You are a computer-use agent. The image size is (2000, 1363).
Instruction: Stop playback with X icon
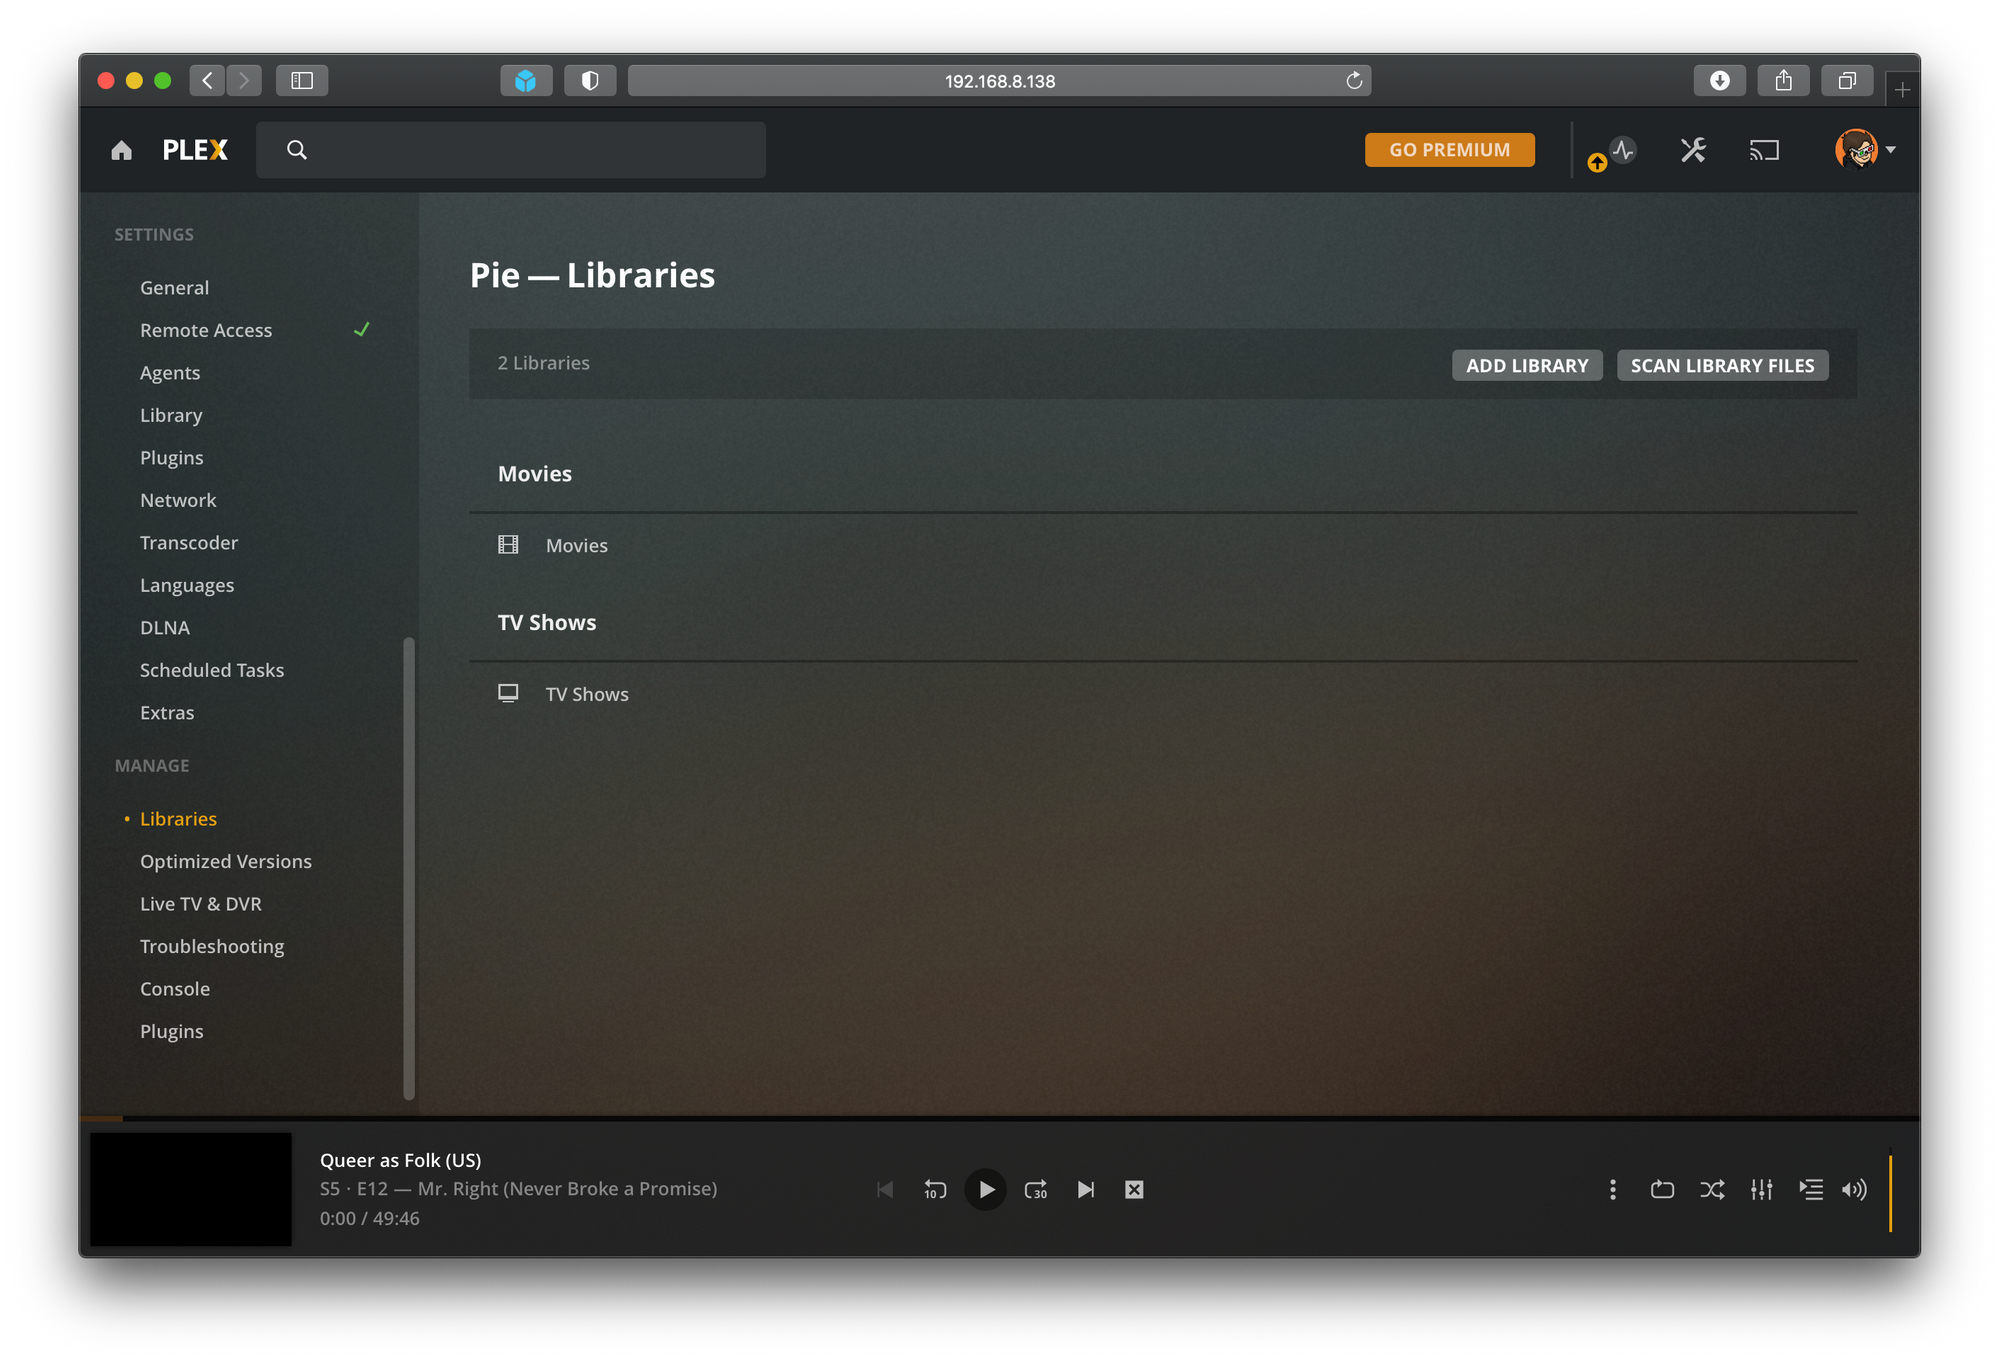(1133, 1189)
